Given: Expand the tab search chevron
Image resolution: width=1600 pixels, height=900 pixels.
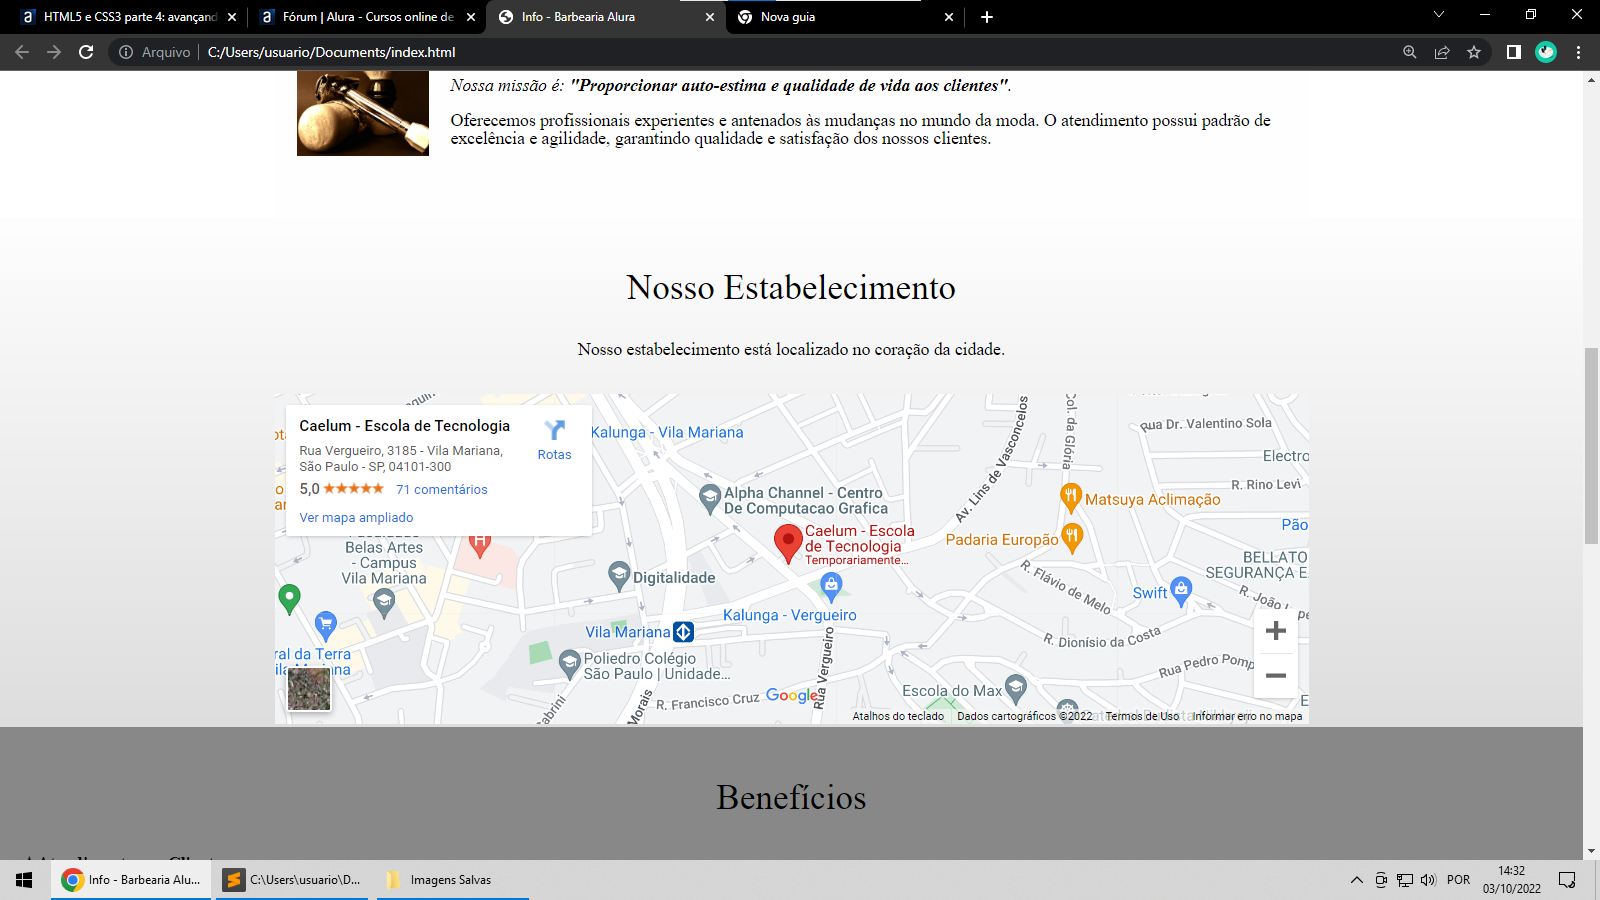Looking at the screenshot, I should [1439, 15].
